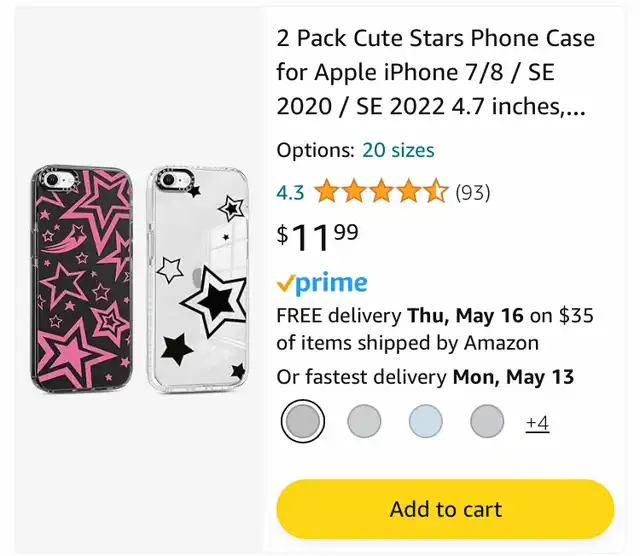Open the clear case with black stars image
The image size is (640, 556).
point(198,280)
